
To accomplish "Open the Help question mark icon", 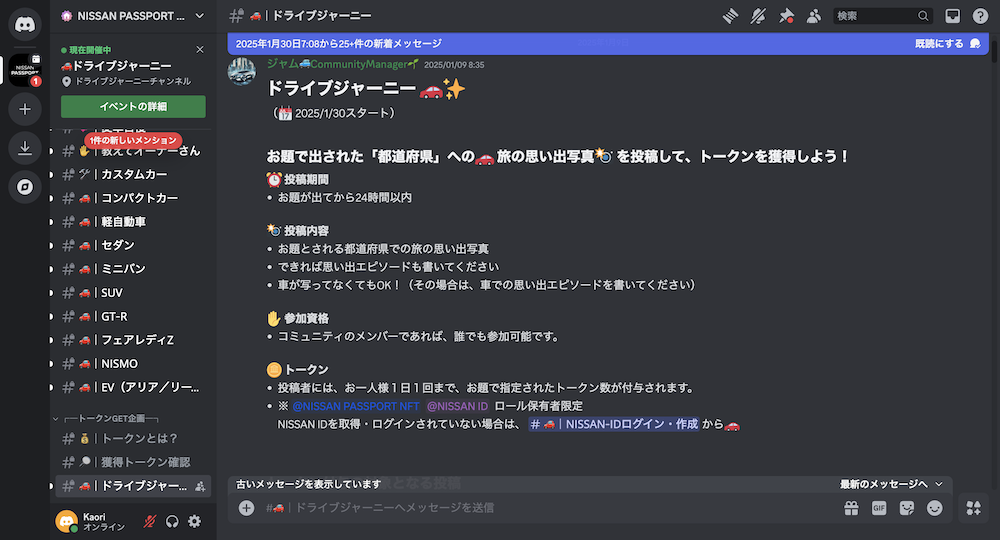I will [x=980, y=16].
